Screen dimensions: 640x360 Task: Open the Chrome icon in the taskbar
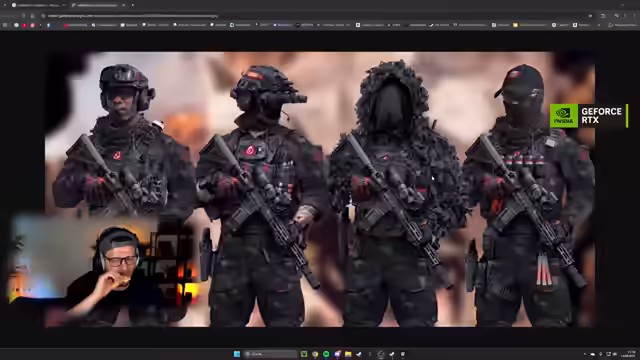click(315, 354)
